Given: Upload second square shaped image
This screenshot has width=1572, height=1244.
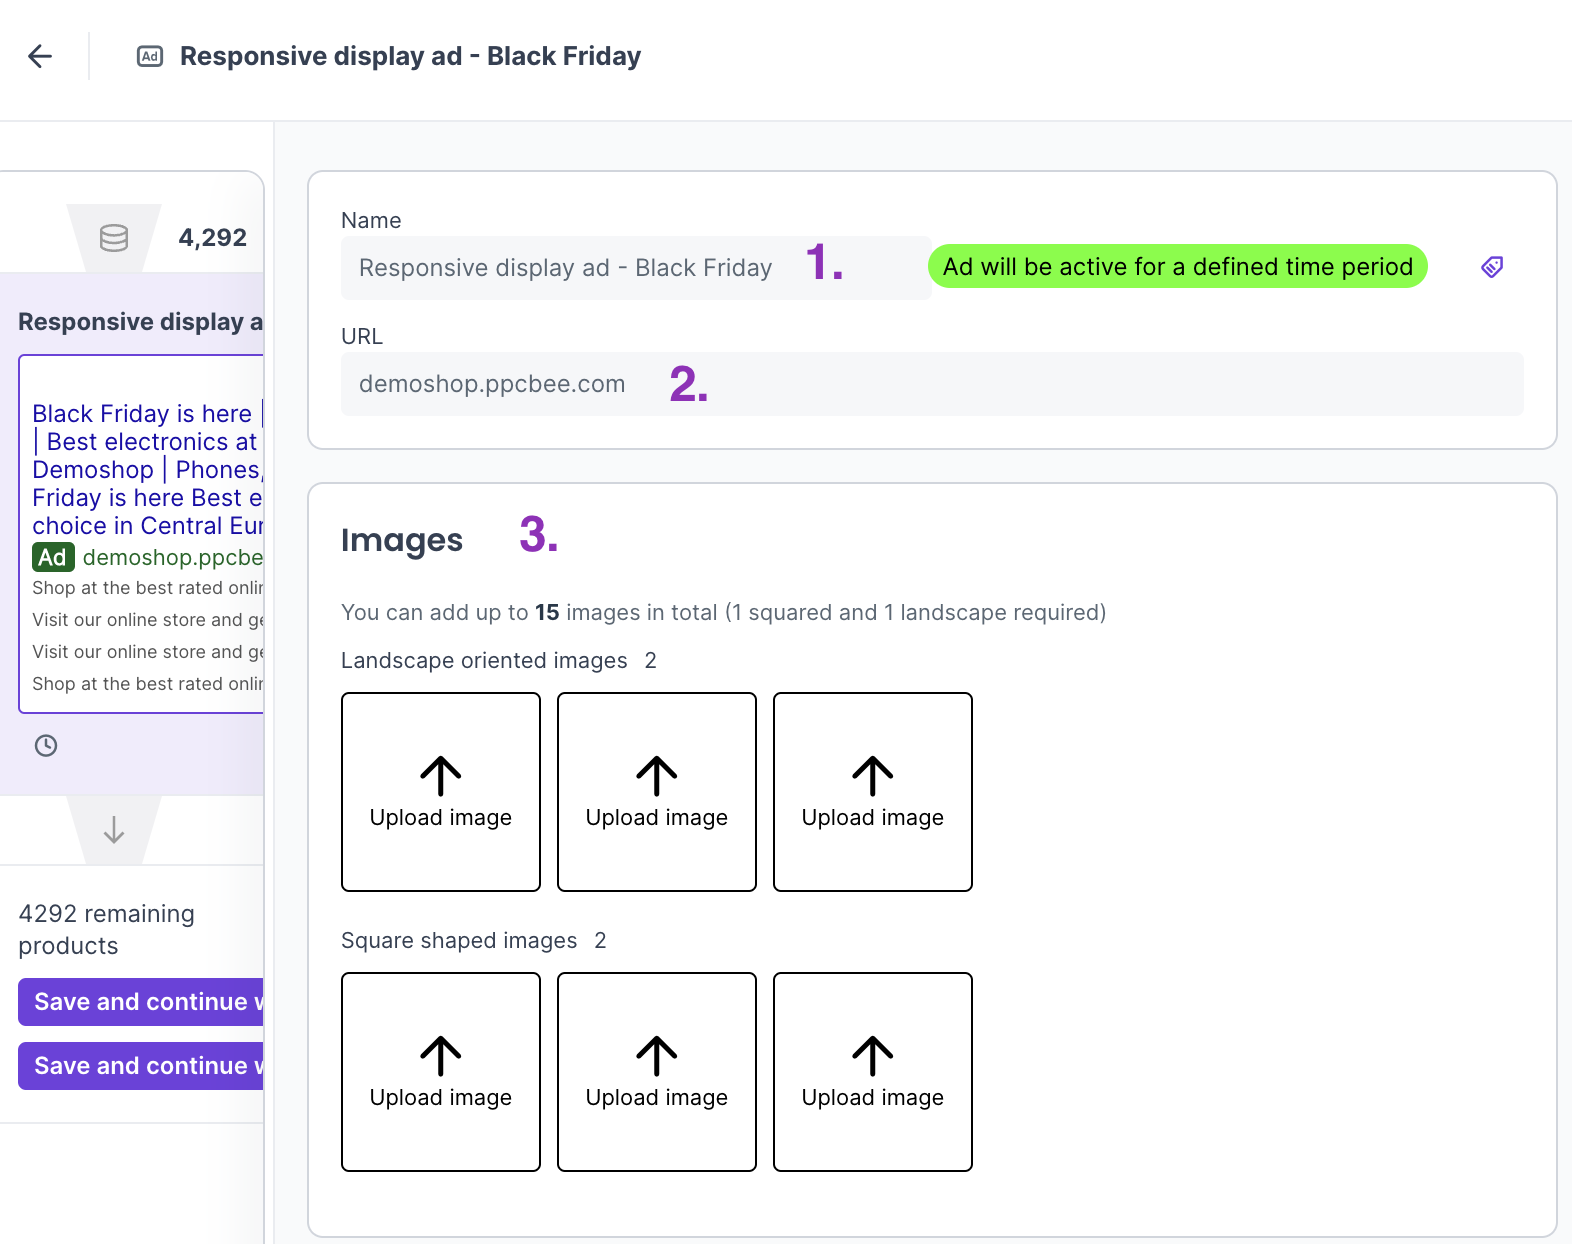Looking at the screenshot, I should pos(657,1072).
